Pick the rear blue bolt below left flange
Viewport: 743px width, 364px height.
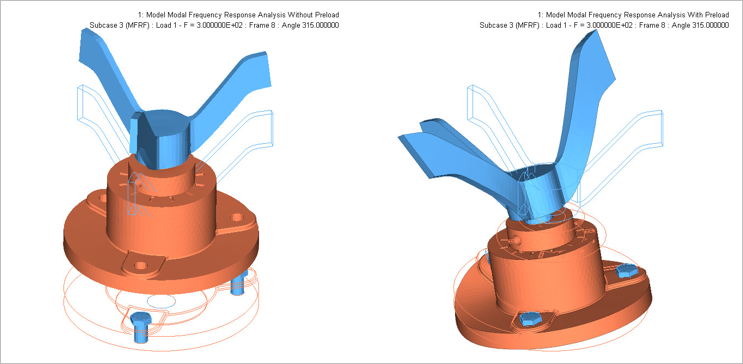coord(237,284)
